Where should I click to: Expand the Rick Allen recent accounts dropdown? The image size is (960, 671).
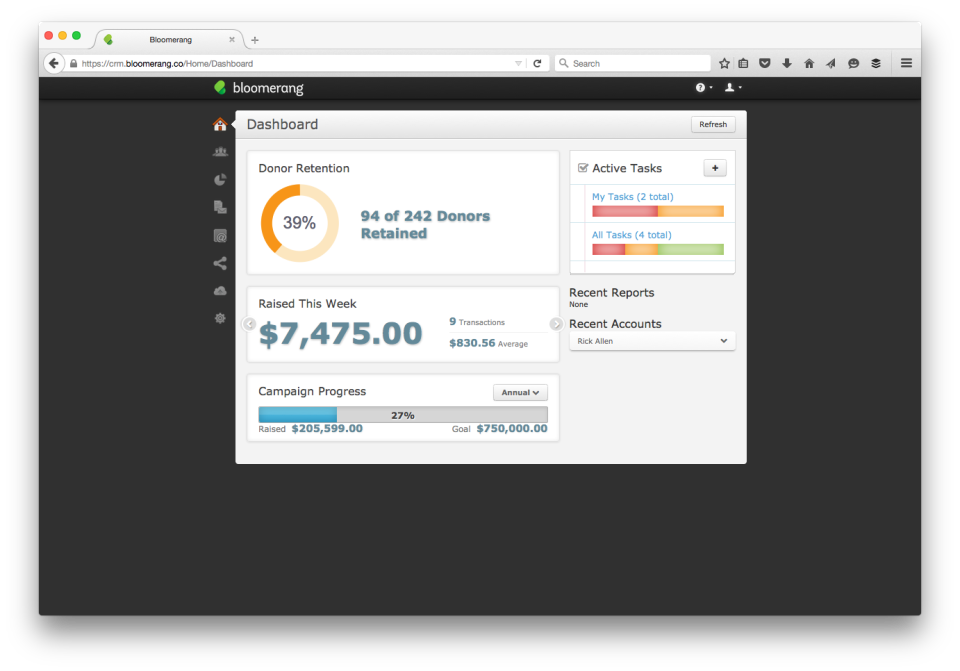tap(652, 341)
